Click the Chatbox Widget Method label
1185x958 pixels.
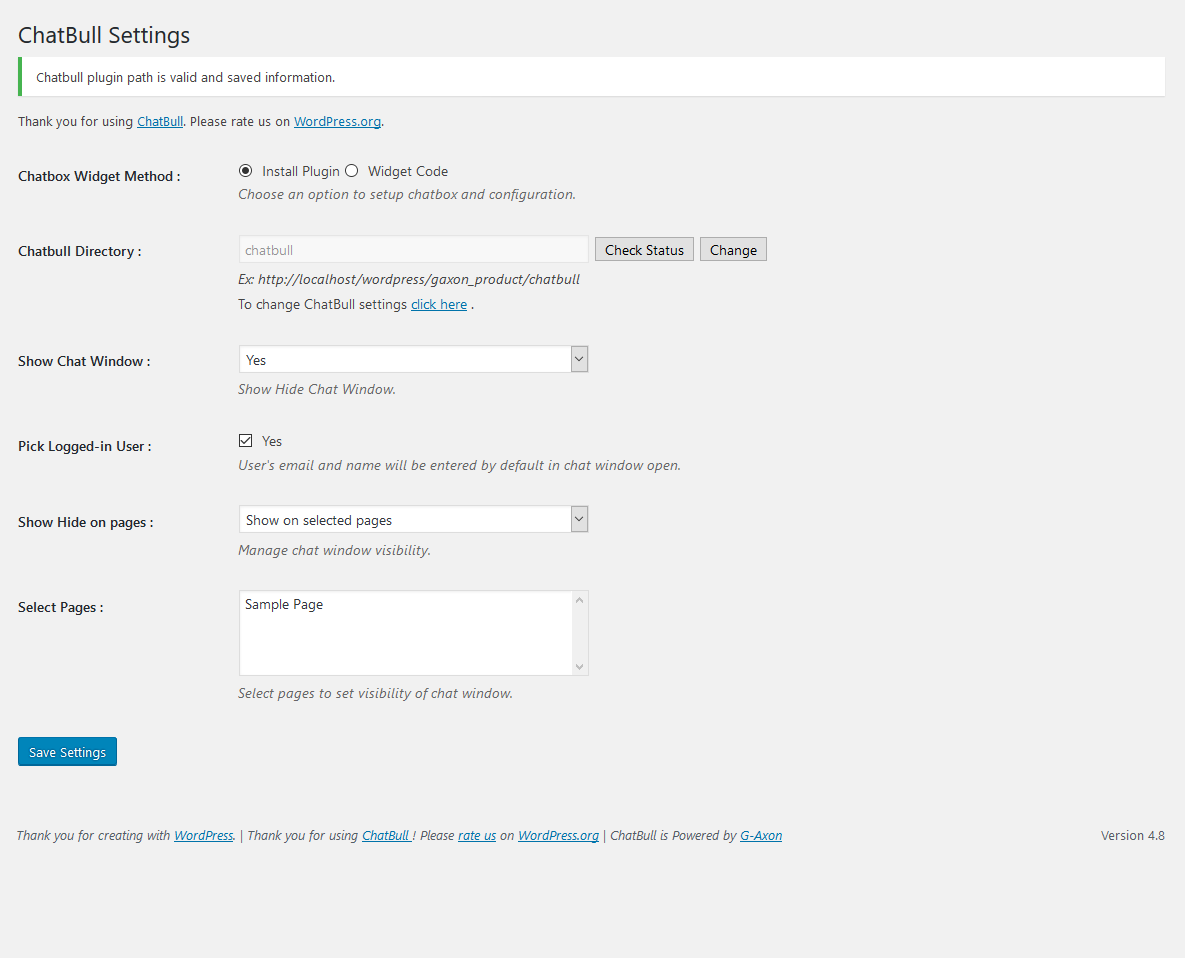click(x=99, y=176)
